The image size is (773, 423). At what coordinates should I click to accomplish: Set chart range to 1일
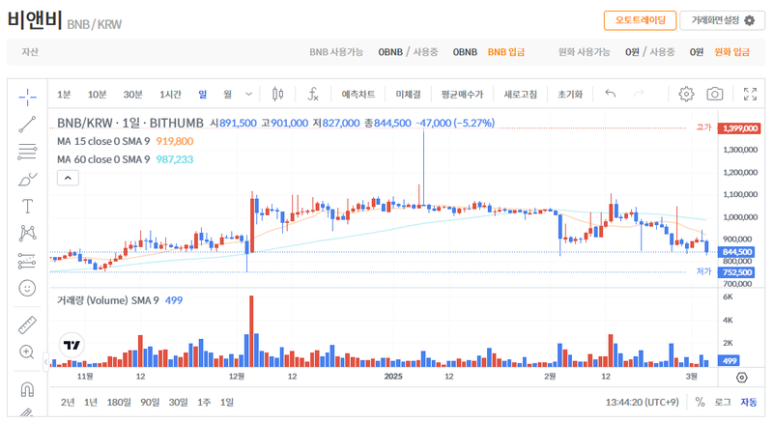coord(227,402)
